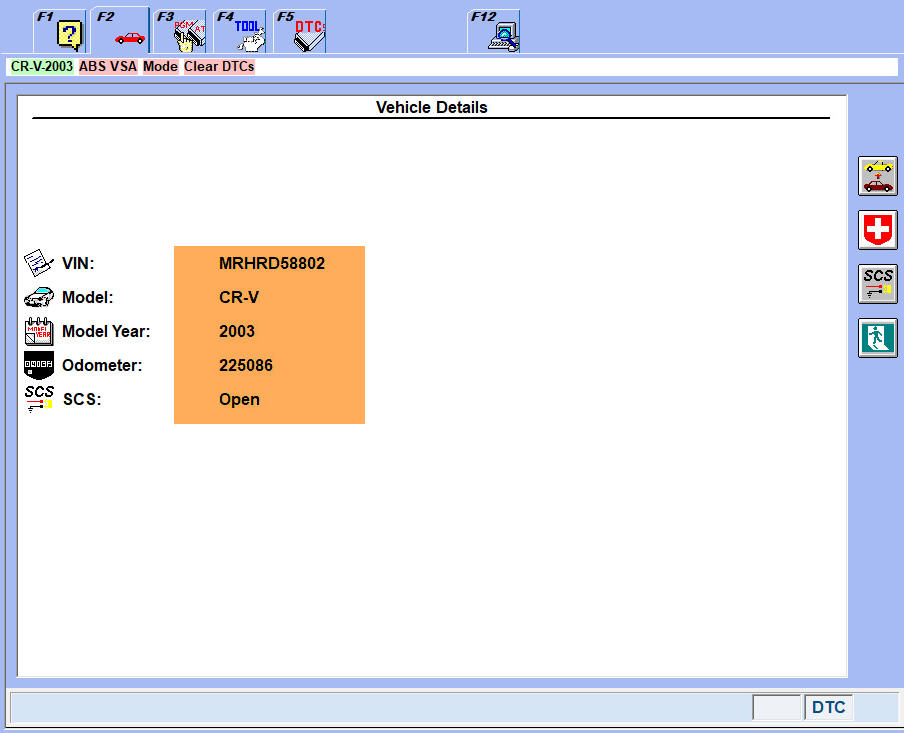
Task: Click the empty status box beside DTC
Action: [x=777, y=707]
